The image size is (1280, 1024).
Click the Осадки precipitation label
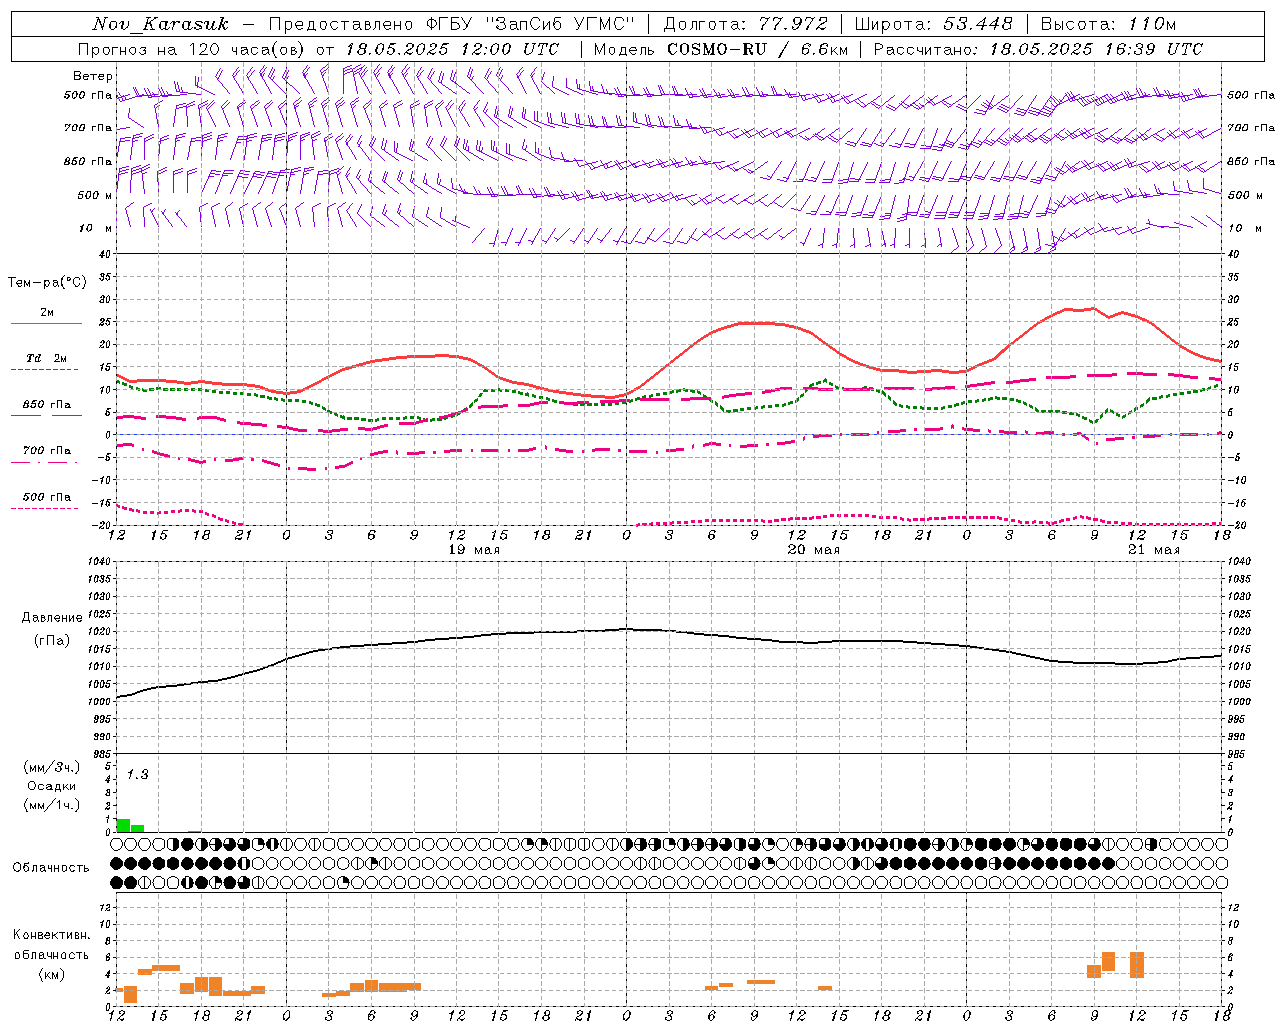pos(52,786)
